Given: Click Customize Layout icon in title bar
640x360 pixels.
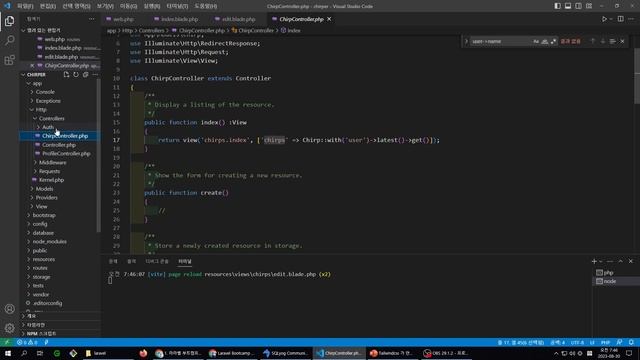Looking at the screenshot, I should click(x=589, y=6).
